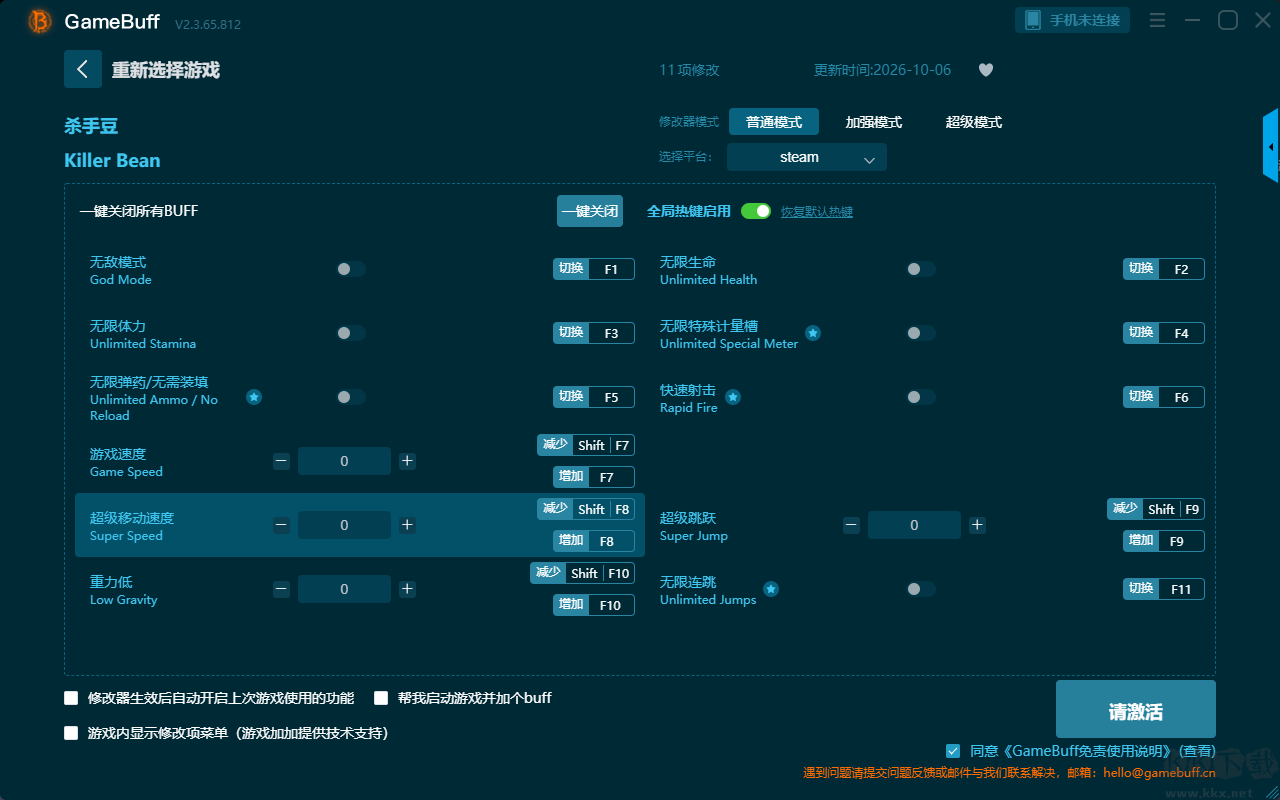Toggle God Mode switch
This screenshot has height=800, width=1280.
click(351, 269)
